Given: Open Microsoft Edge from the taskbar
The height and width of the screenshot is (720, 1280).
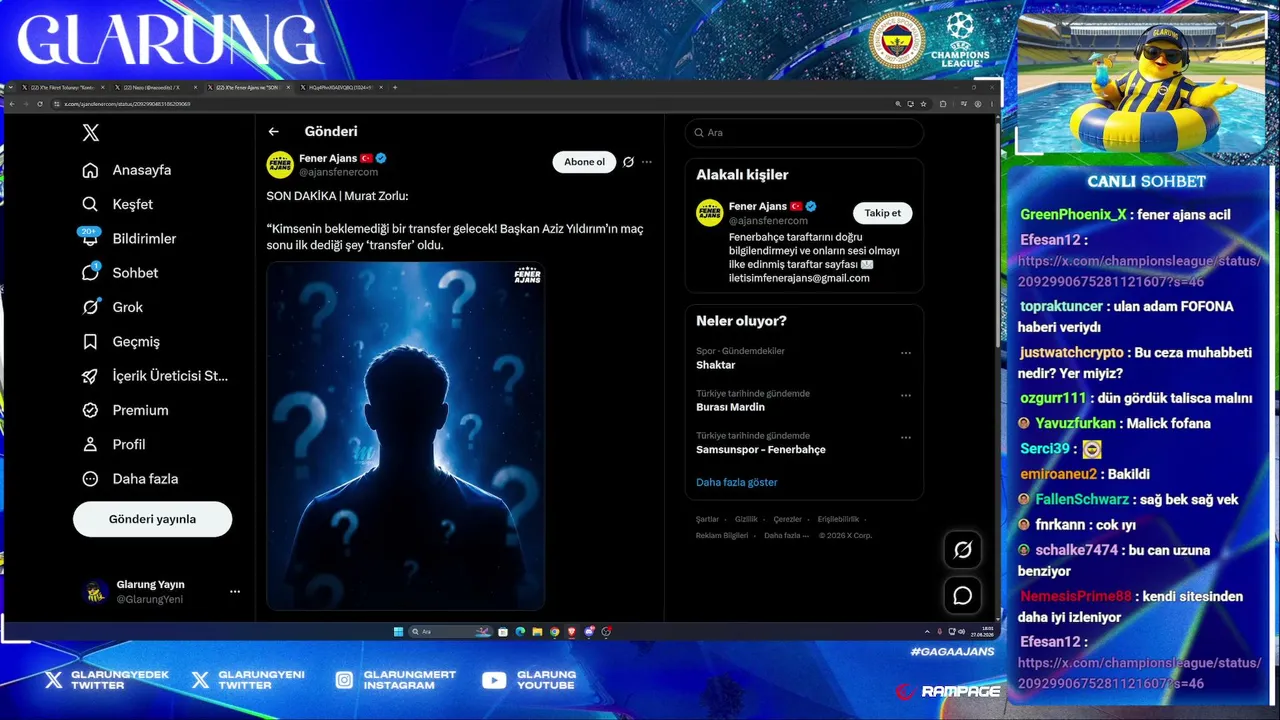Looking at the screenshot, I should click(520, 632).
